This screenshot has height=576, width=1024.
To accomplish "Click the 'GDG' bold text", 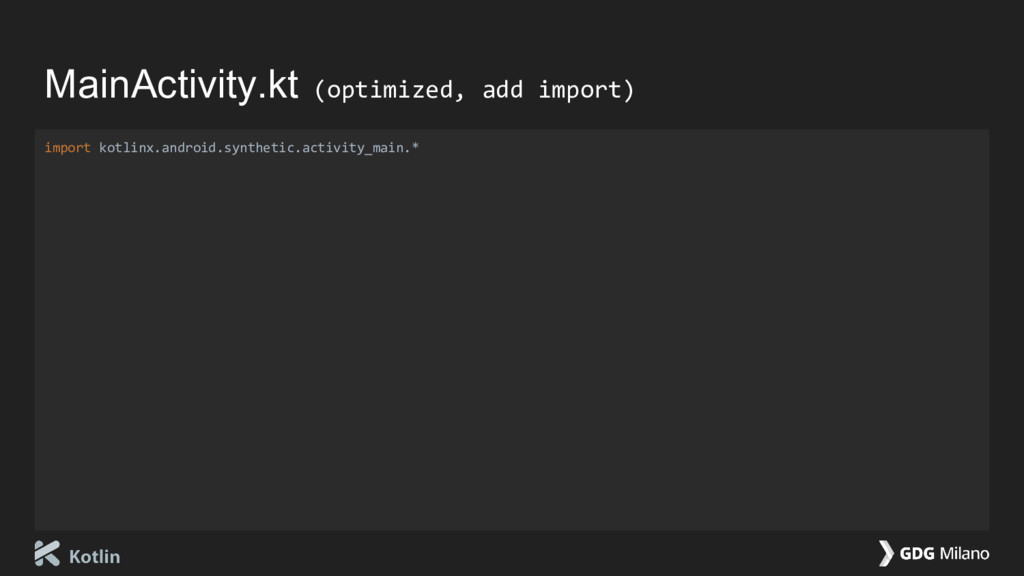I will [x=917, y=554].
